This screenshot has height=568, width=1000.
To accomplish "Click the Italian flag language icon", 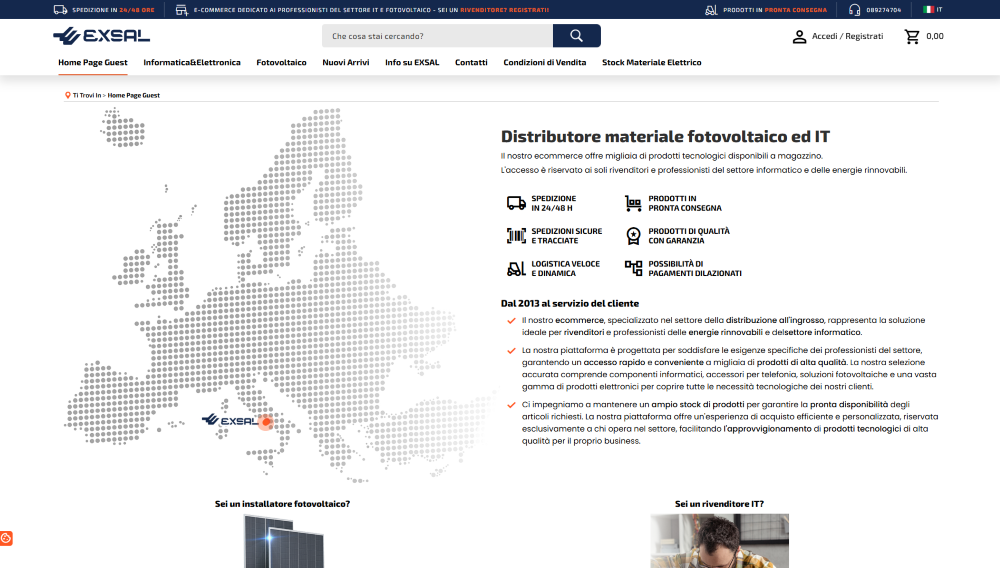I will 928,9.
